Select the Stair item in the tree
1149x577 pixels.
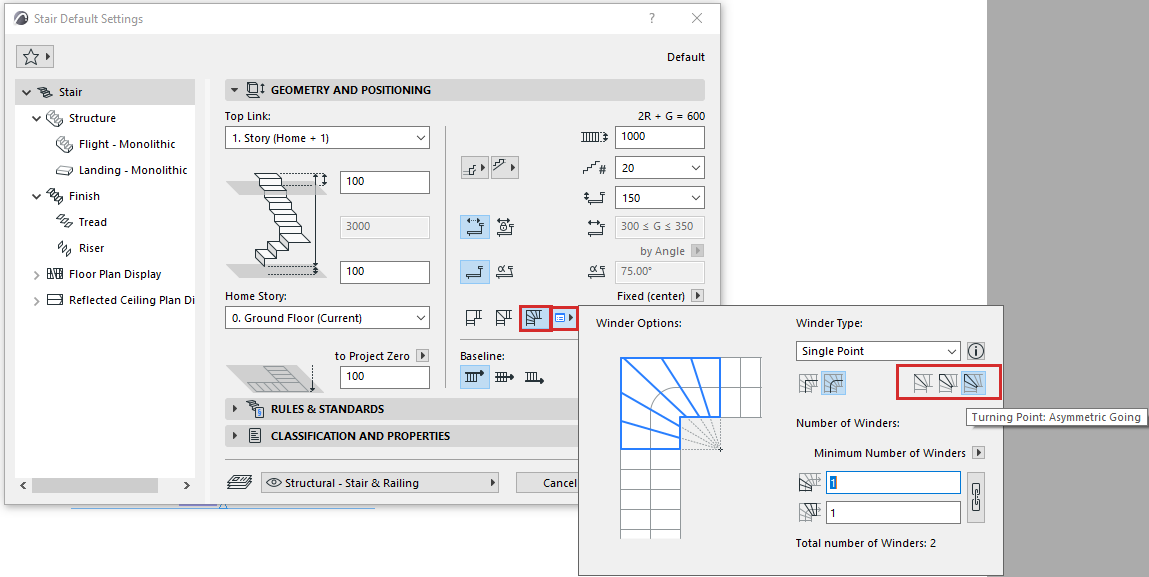(70, 92)
